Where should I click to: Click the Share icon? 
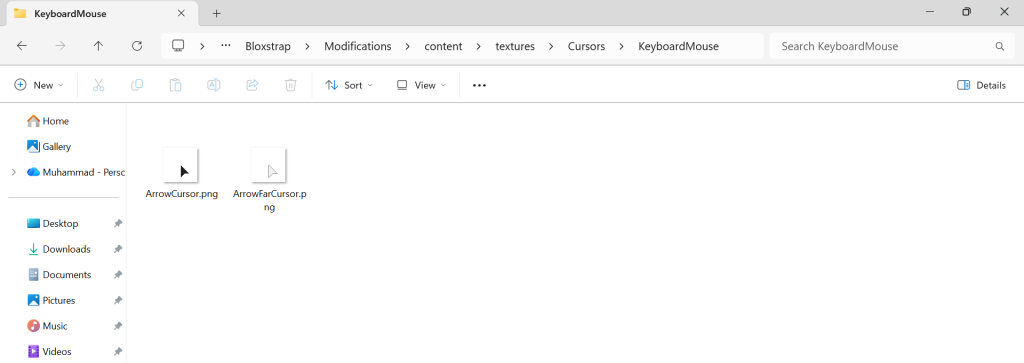pos(252,85)
